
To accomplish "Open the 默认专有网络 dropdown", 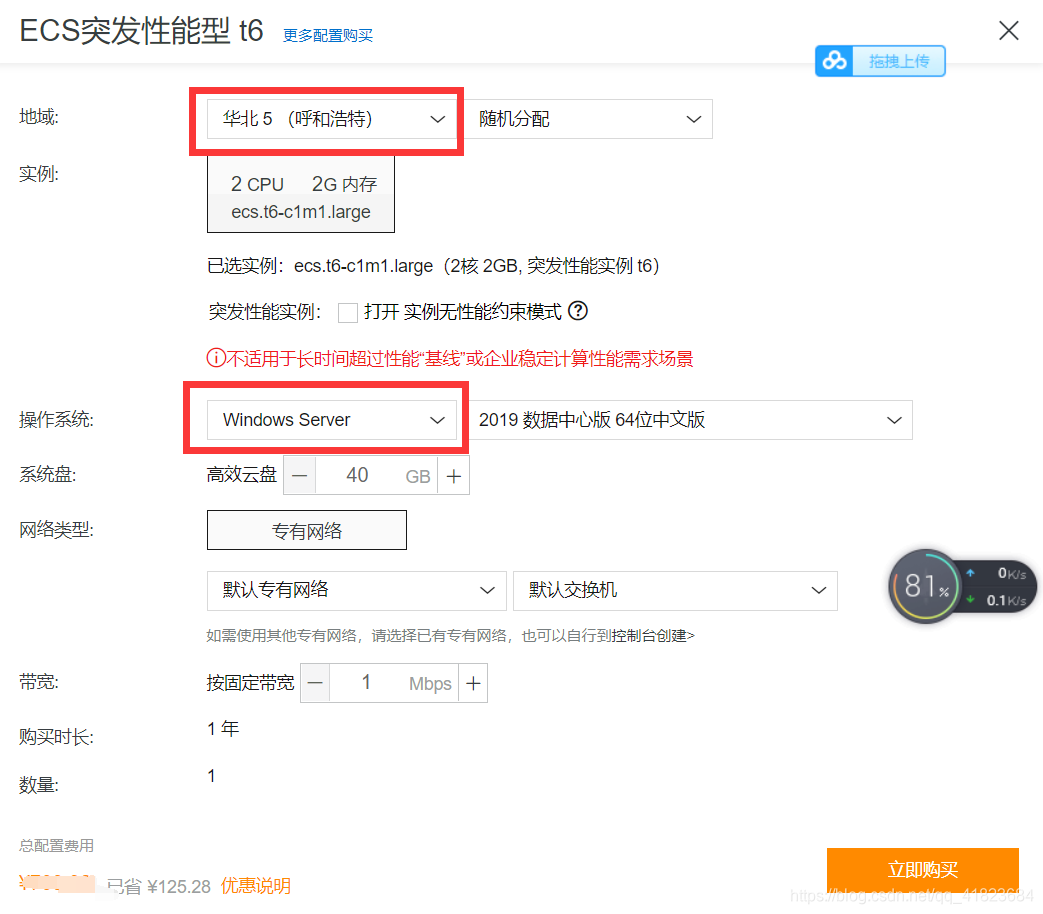I will (x=357, y=591).
